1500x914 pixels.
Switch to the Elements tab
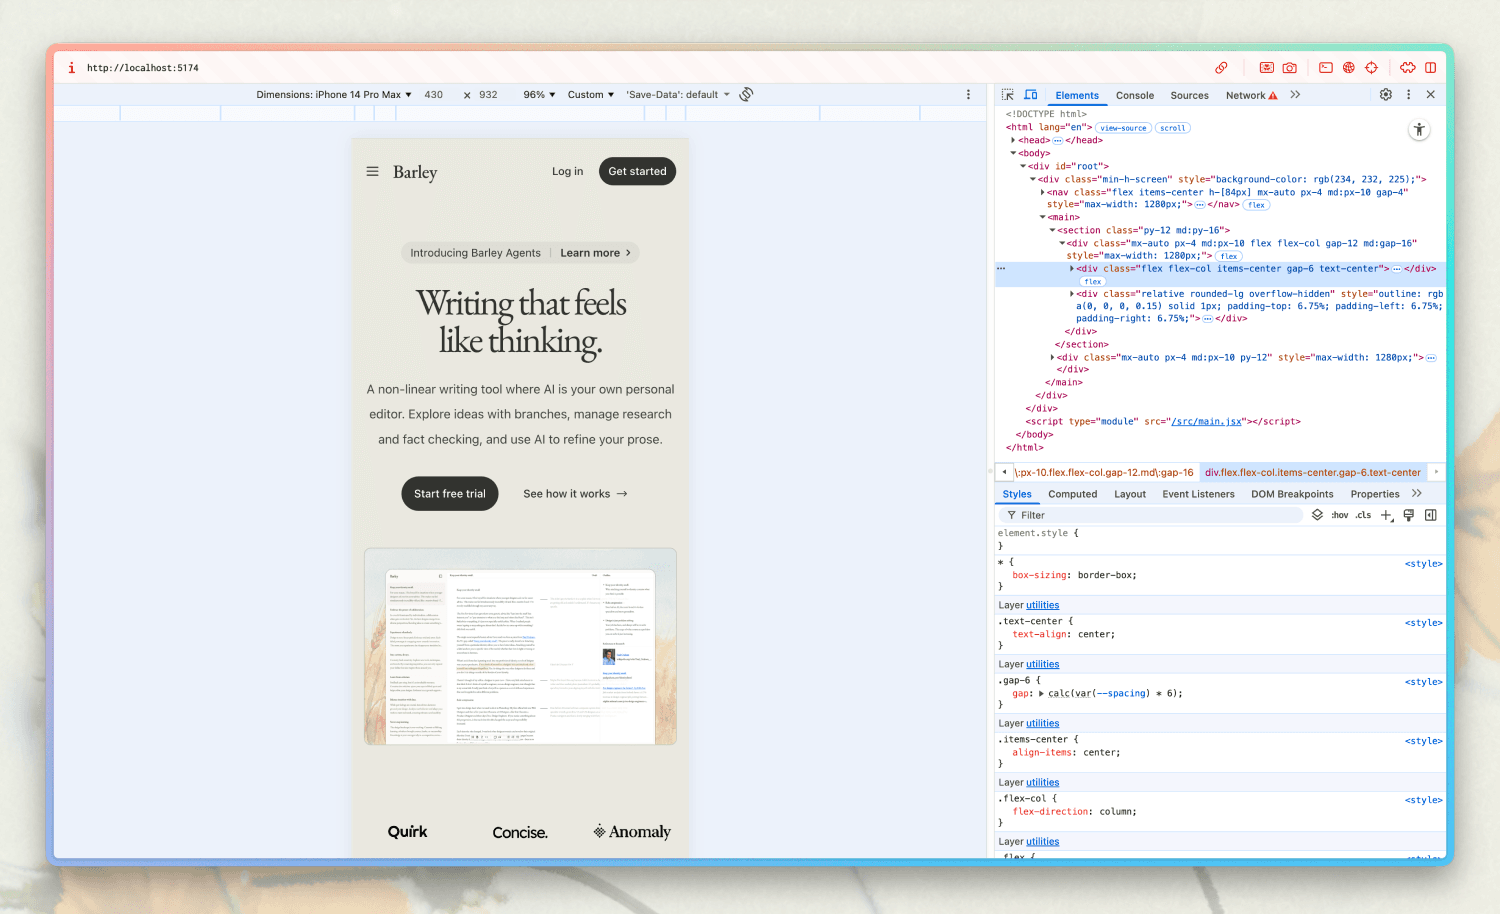coord(1077,96)
